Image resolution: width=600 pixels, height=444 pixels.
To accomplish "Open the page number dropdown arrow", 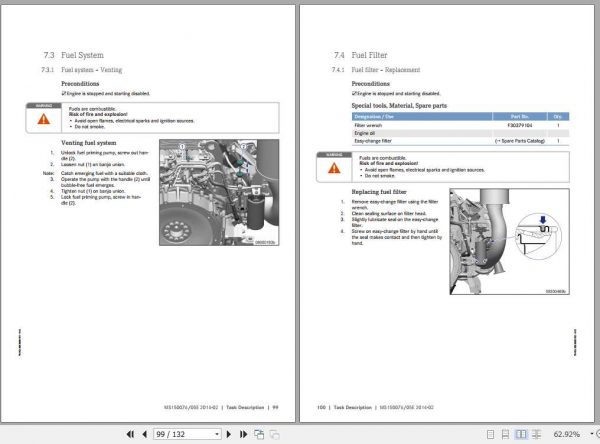I will 217,434.
